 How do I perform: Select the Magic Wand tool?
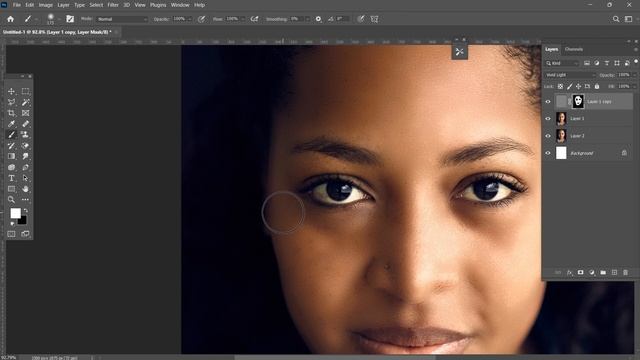pyautogui.click(x=25, y=102)
